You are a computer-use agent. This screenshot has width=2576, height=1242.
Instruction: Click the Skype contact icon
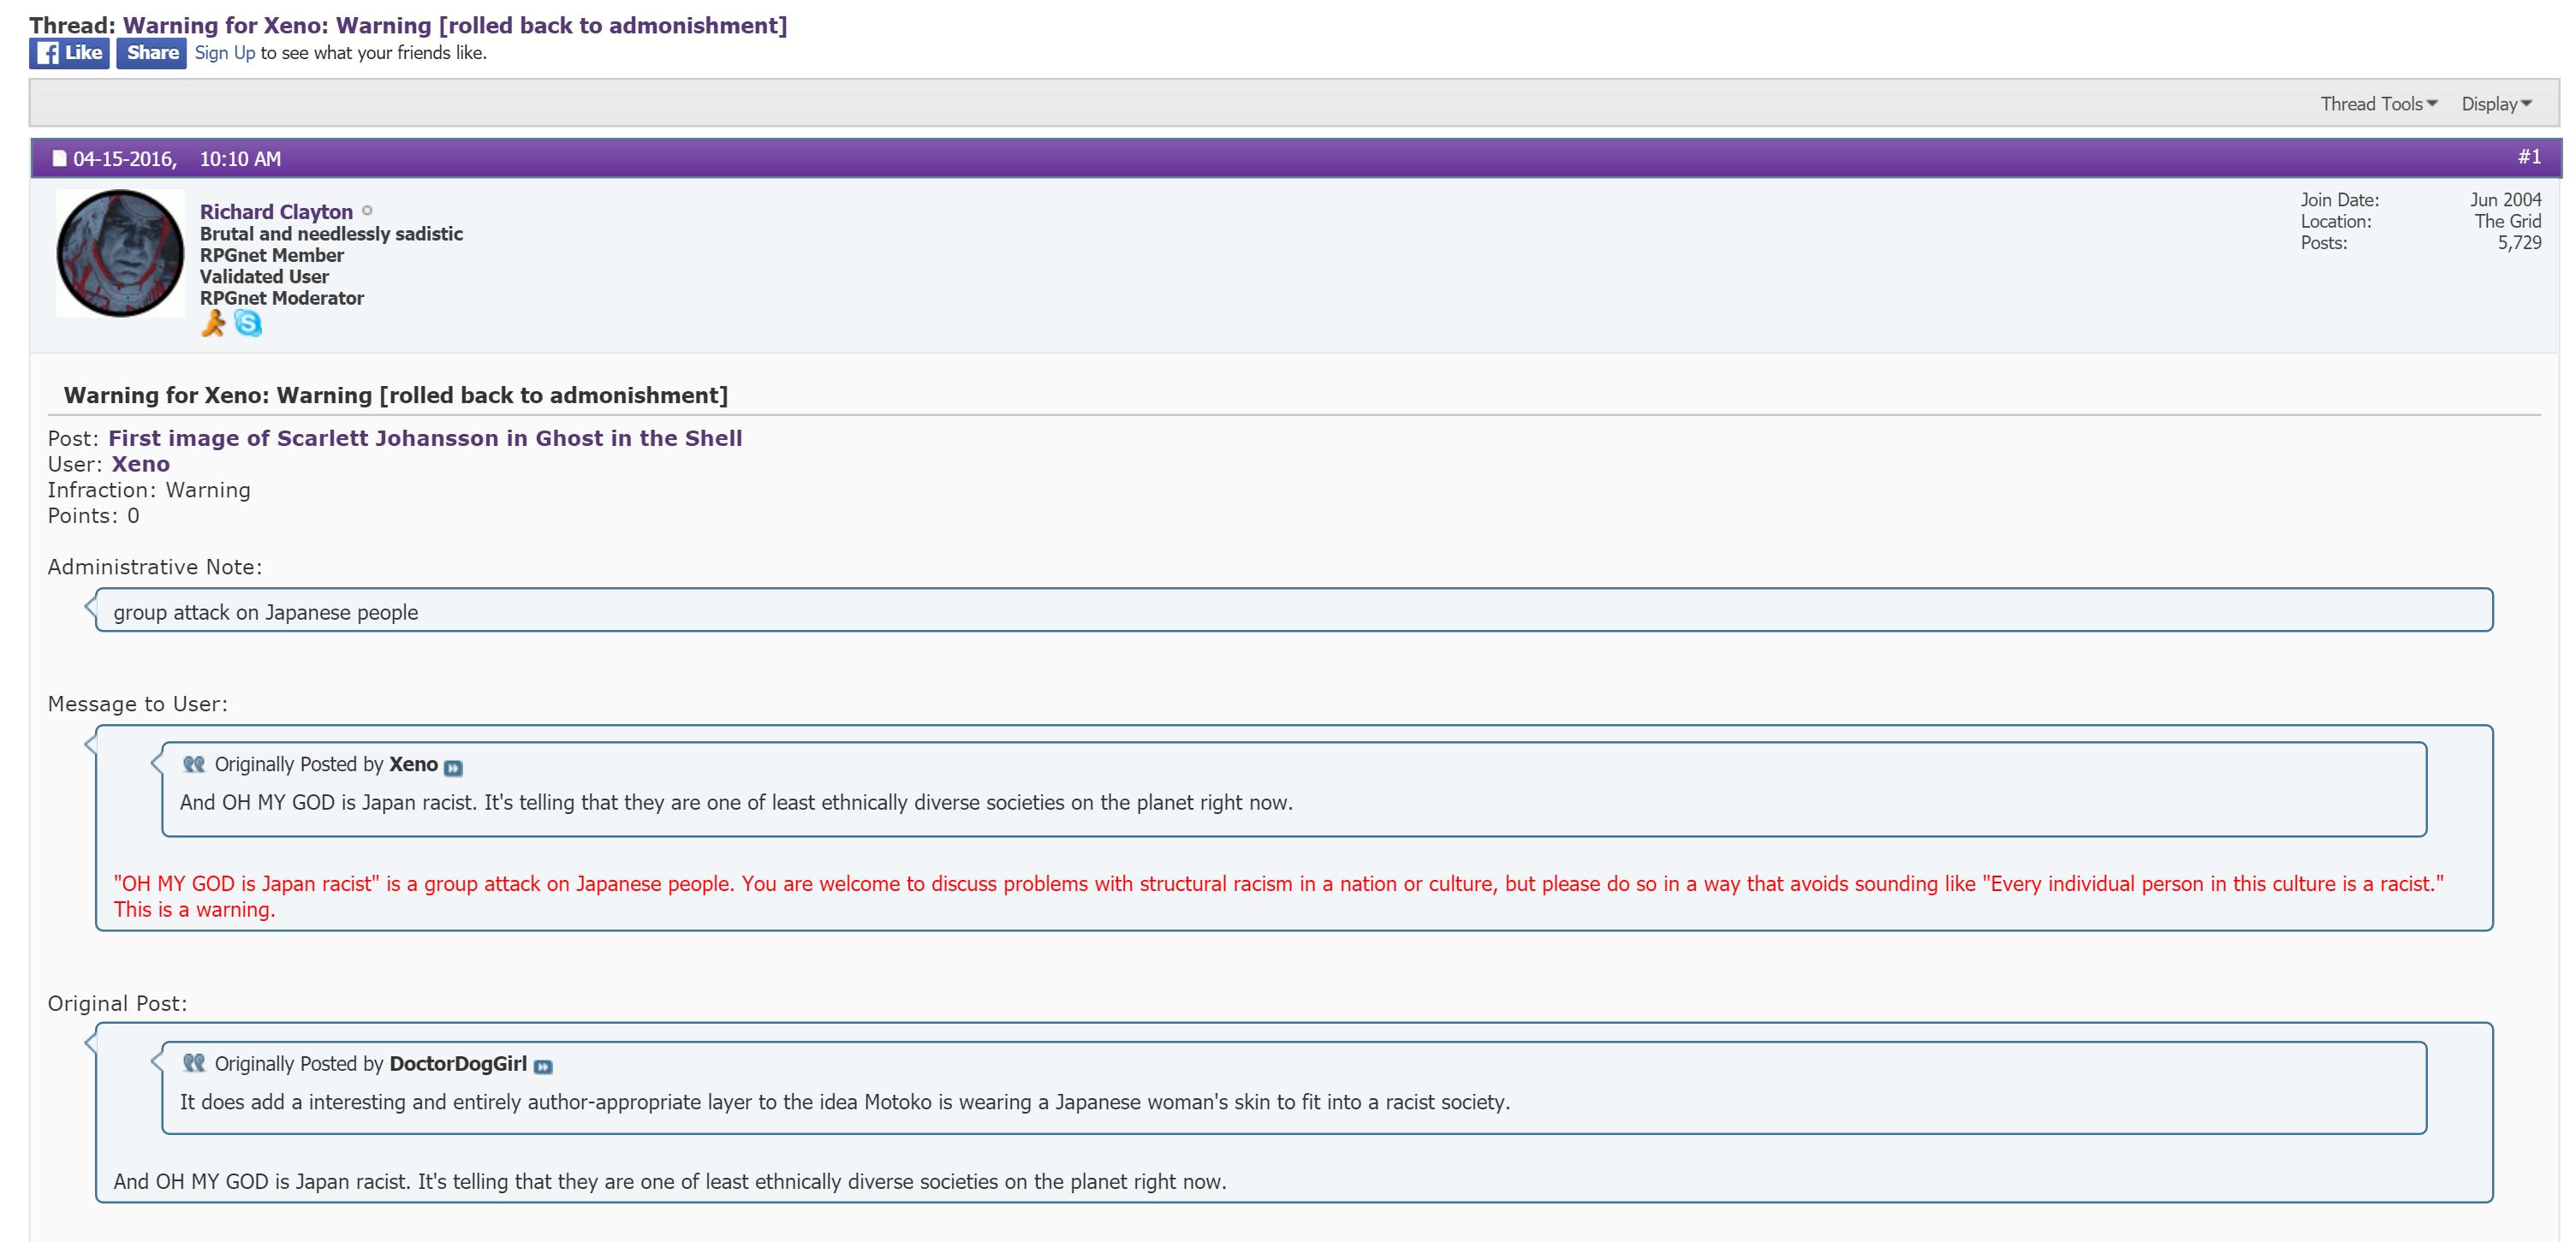tap(248, 323)
